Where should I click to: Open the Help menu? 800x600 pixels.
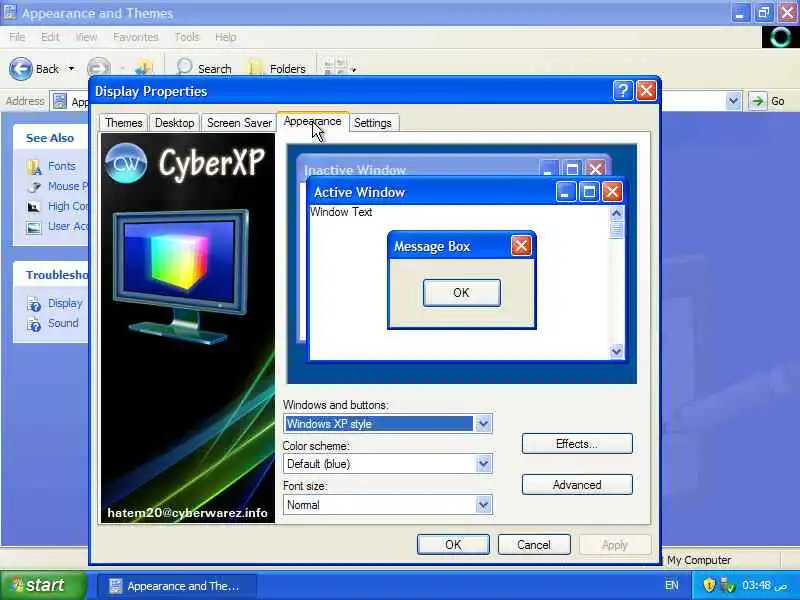(x=226, y=37)
